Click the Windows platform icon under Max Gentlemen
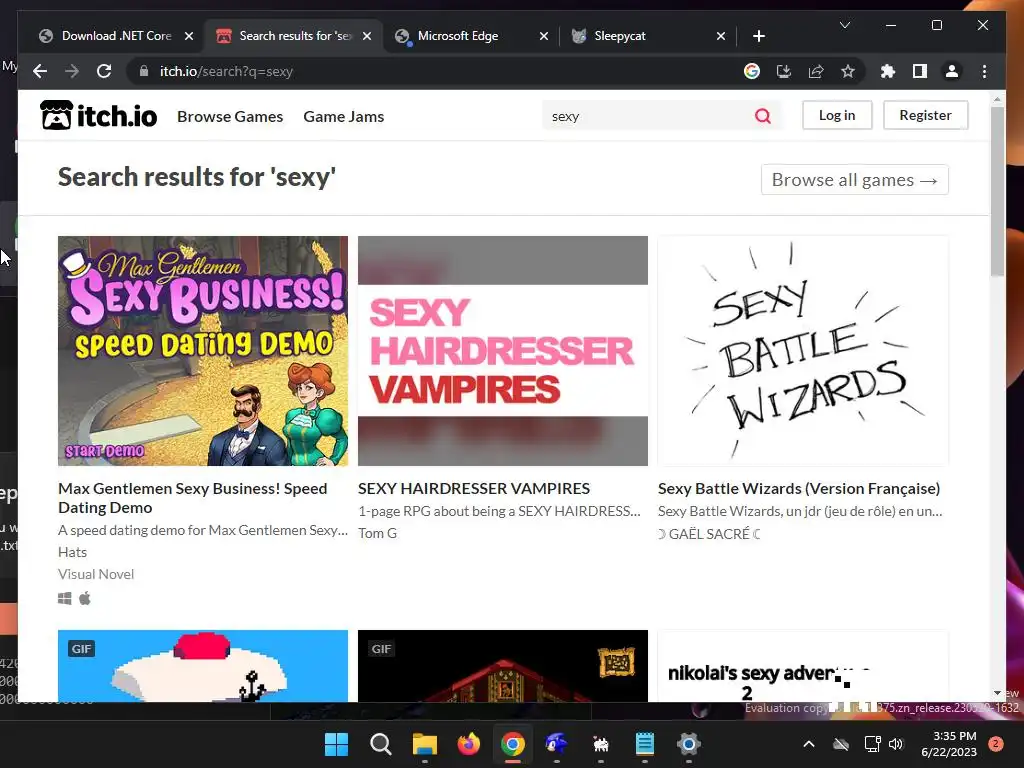The width and height of the screenshot is (1024, 768). point(65,598)
